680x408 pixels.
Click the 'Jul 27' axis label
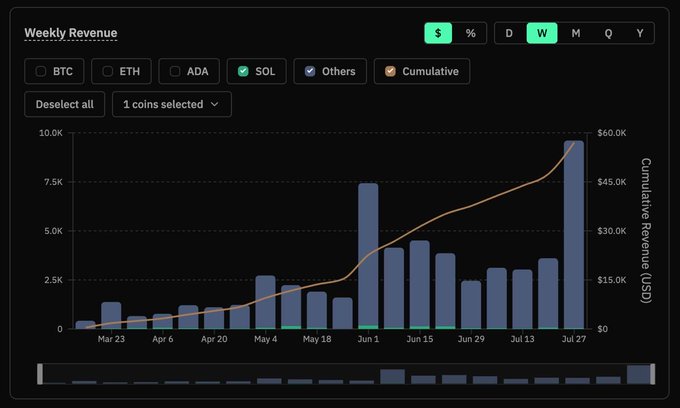coord(574,339)
